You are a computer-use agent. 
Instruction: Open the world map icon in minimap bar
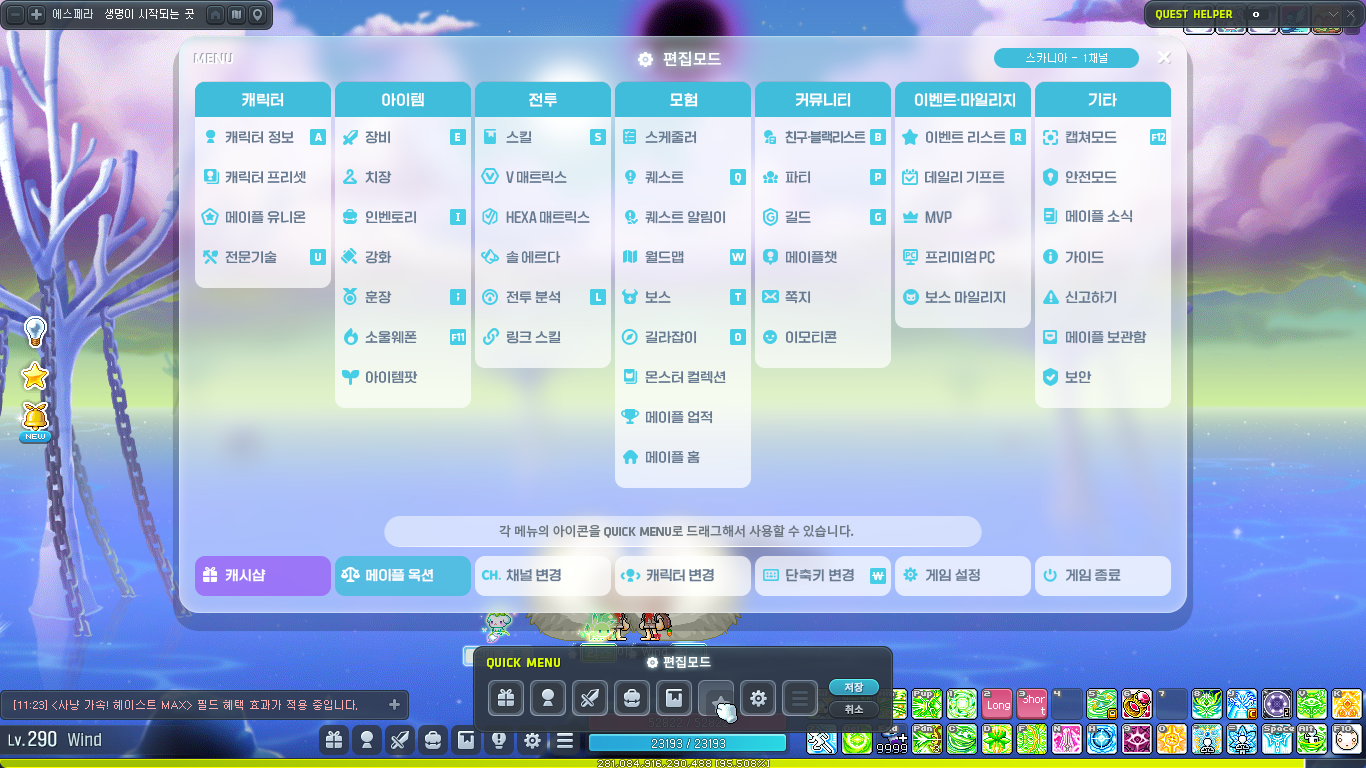236,15
